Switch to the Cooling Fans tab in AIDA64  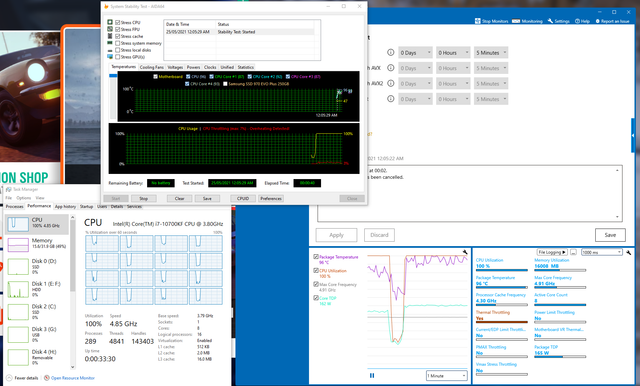click(151, 67)
